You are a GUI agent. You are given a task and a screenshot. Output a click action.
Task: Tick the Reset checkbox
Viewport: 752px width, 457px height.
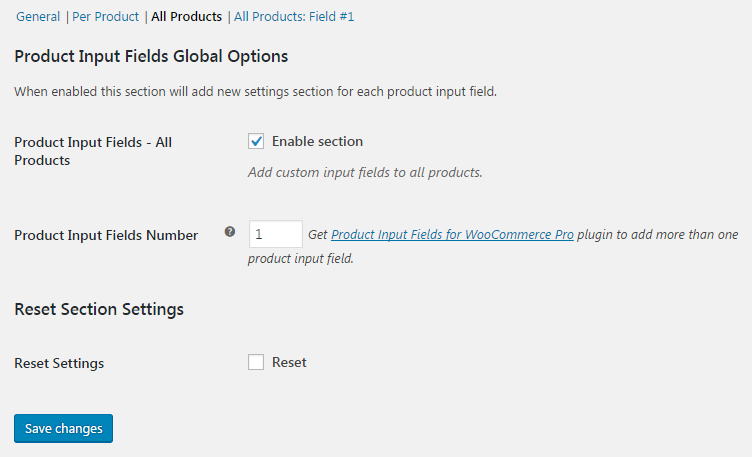256,362
